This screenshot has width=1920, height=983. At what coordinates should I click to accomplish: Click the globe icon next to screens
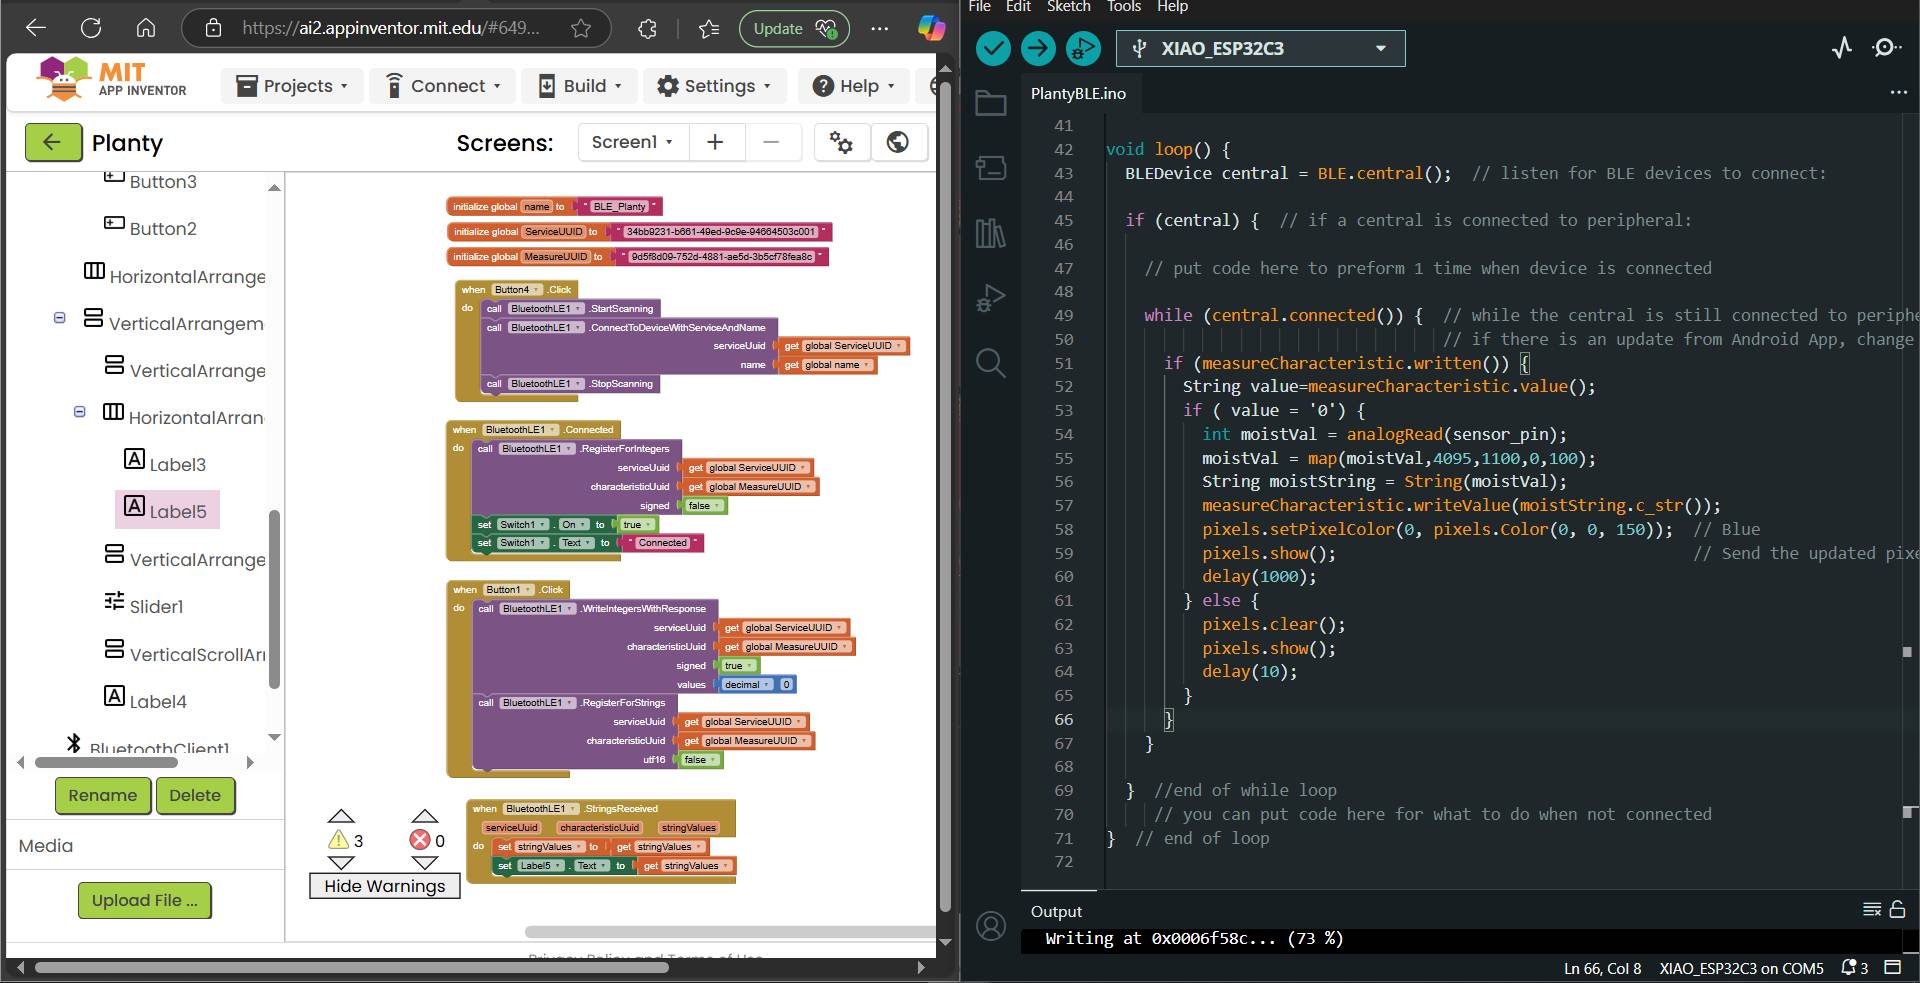click(x=898, y=142)
